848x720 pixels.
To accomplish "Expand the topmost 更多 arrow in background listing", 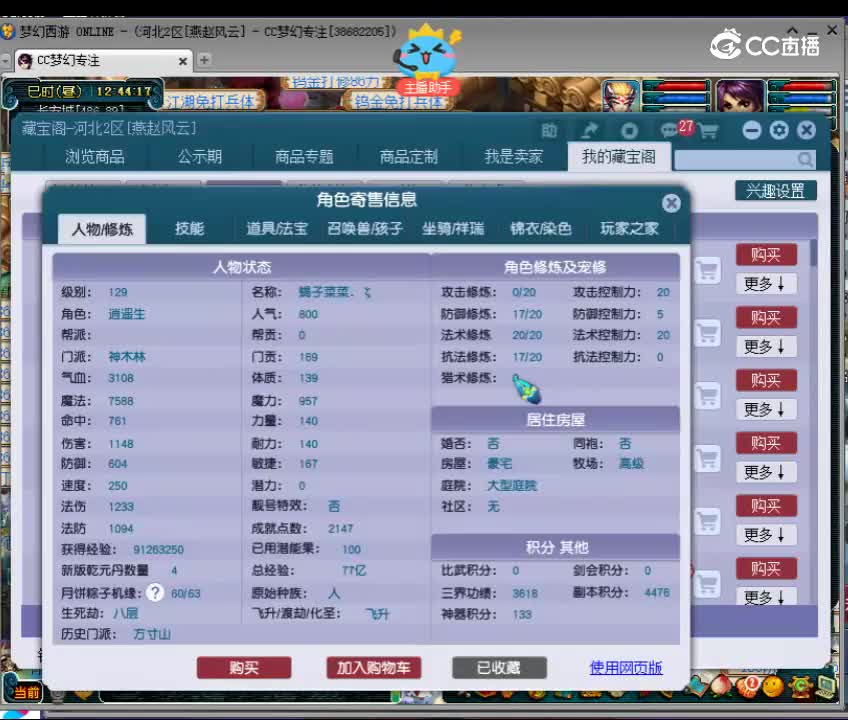I will 765,284.
